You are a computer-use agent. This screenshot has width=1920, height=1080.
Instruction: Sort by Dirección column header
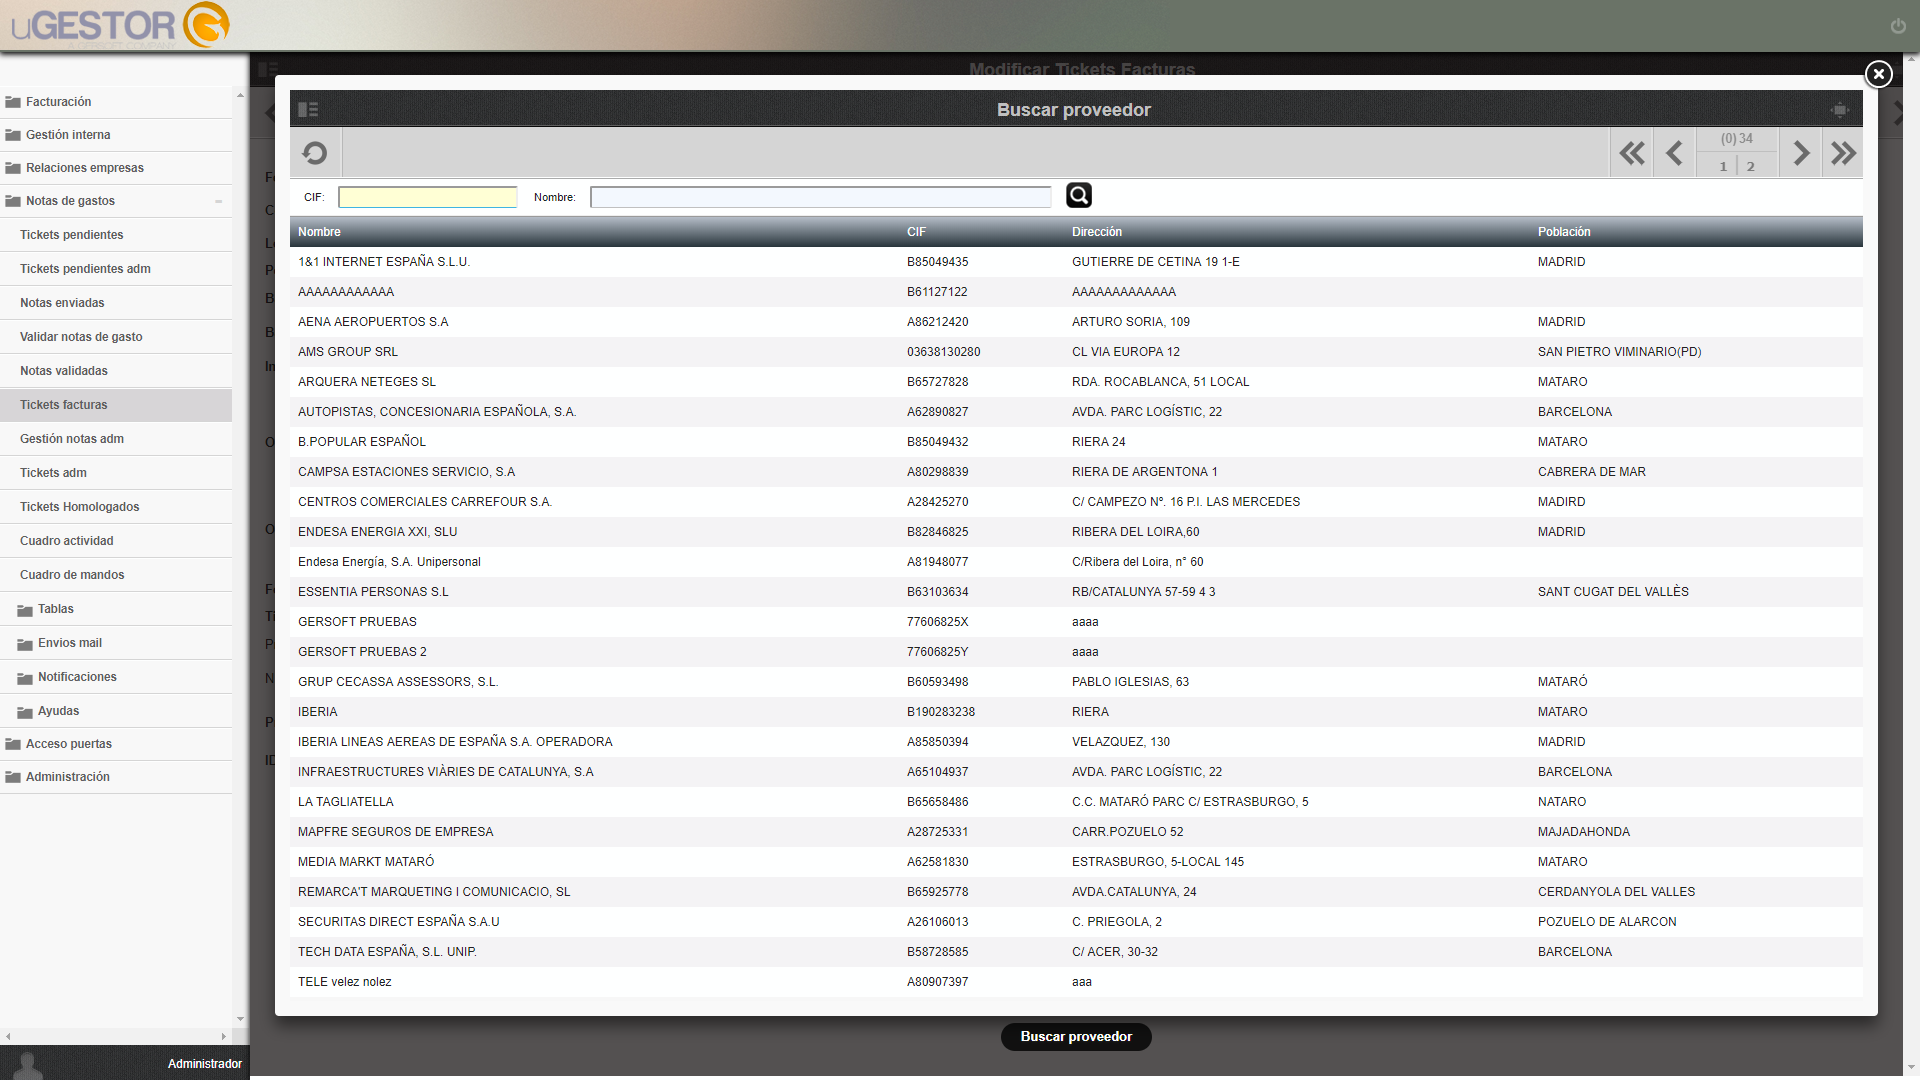1097,232
